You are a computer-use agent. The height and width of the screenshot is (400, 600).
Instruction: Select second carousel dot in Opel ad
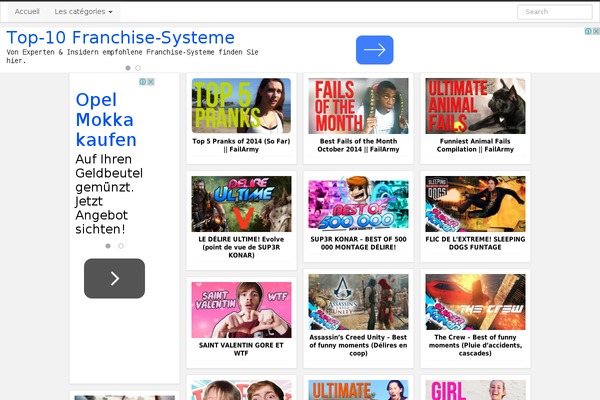coord(121,246)
